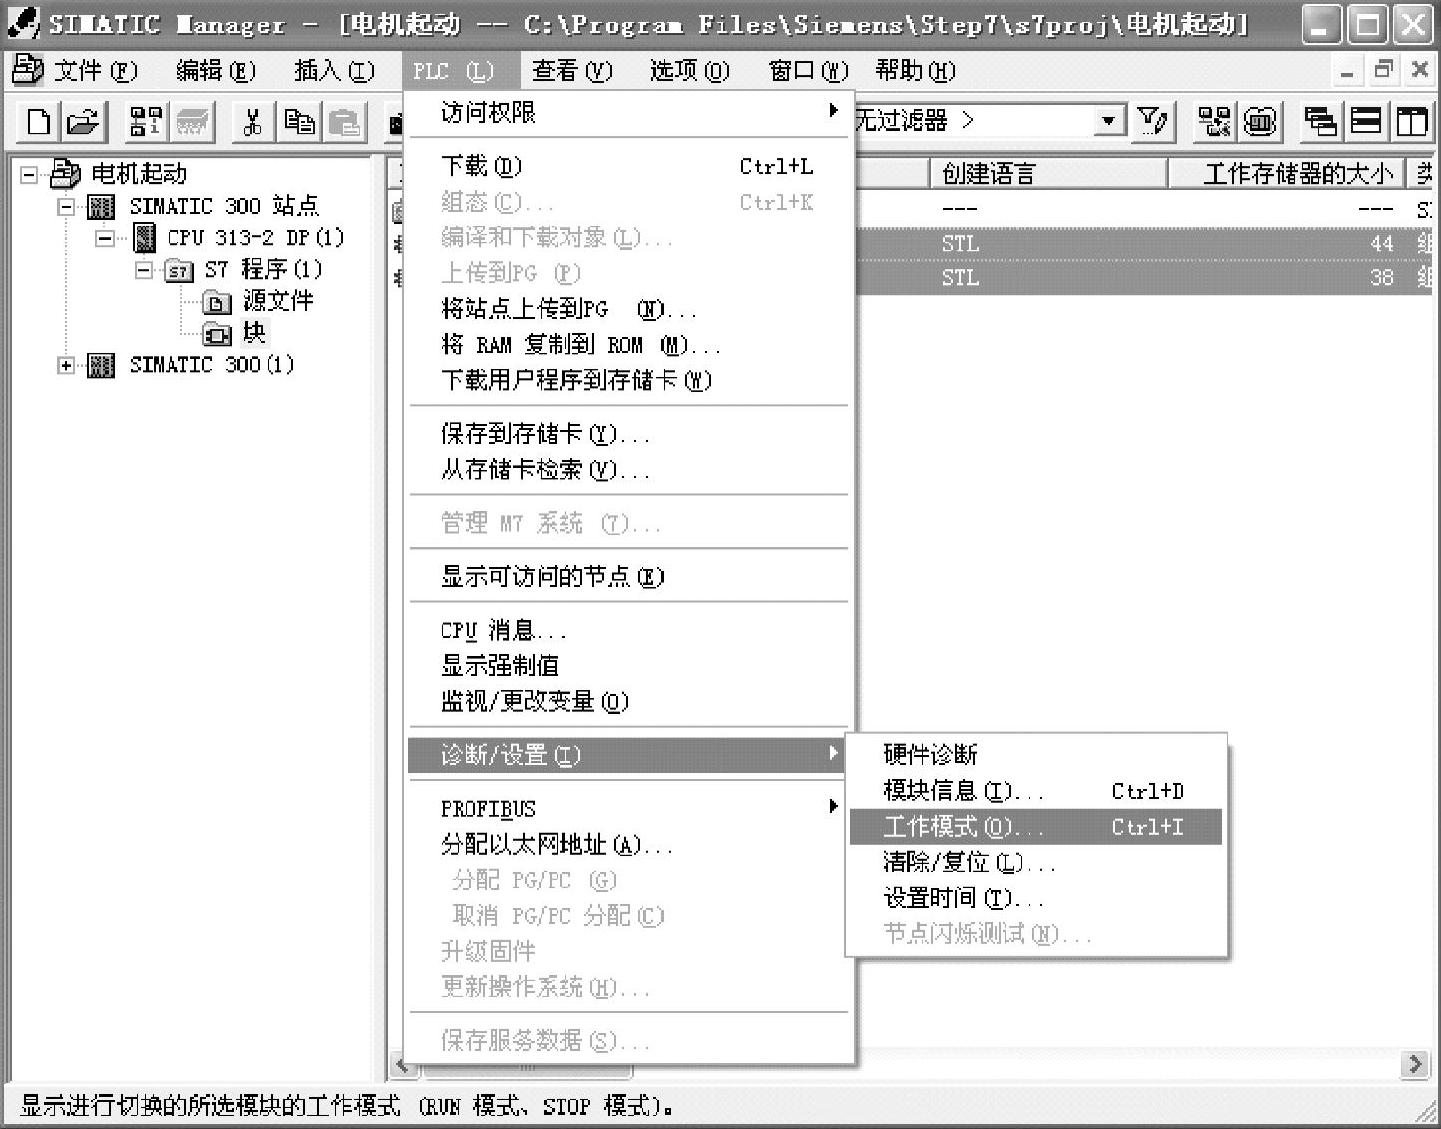Click the Arrange Vertically toolbar icon
Screen dimensions: 1441x1129
[x=1412, y=122]
